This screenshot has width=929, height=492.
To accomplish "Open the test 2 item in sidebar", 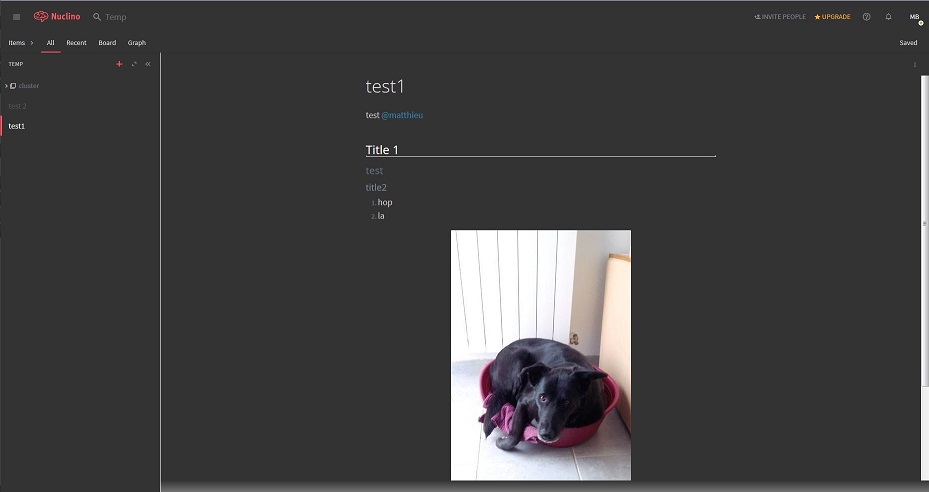I will 17,106.
